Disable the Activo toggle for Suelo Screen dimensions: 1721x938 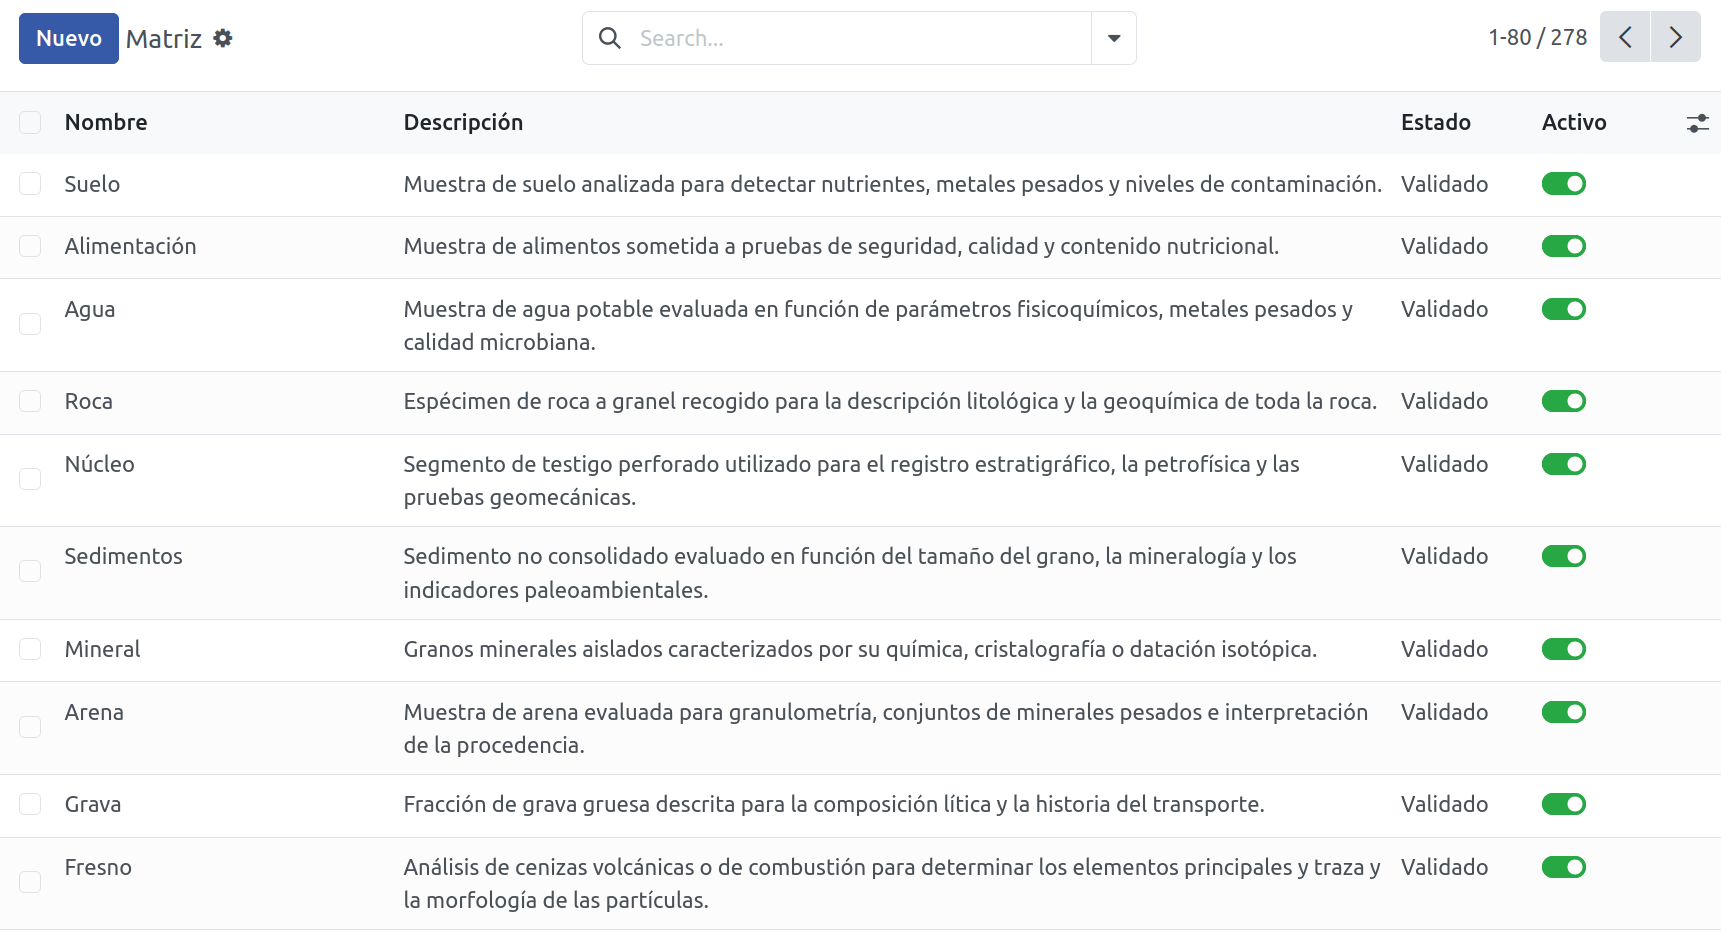click(1564, 184)
